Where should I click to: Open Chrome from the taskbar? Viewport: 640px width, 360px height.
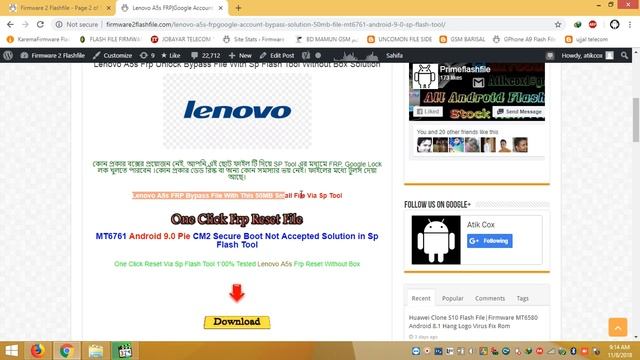point(66,351)
